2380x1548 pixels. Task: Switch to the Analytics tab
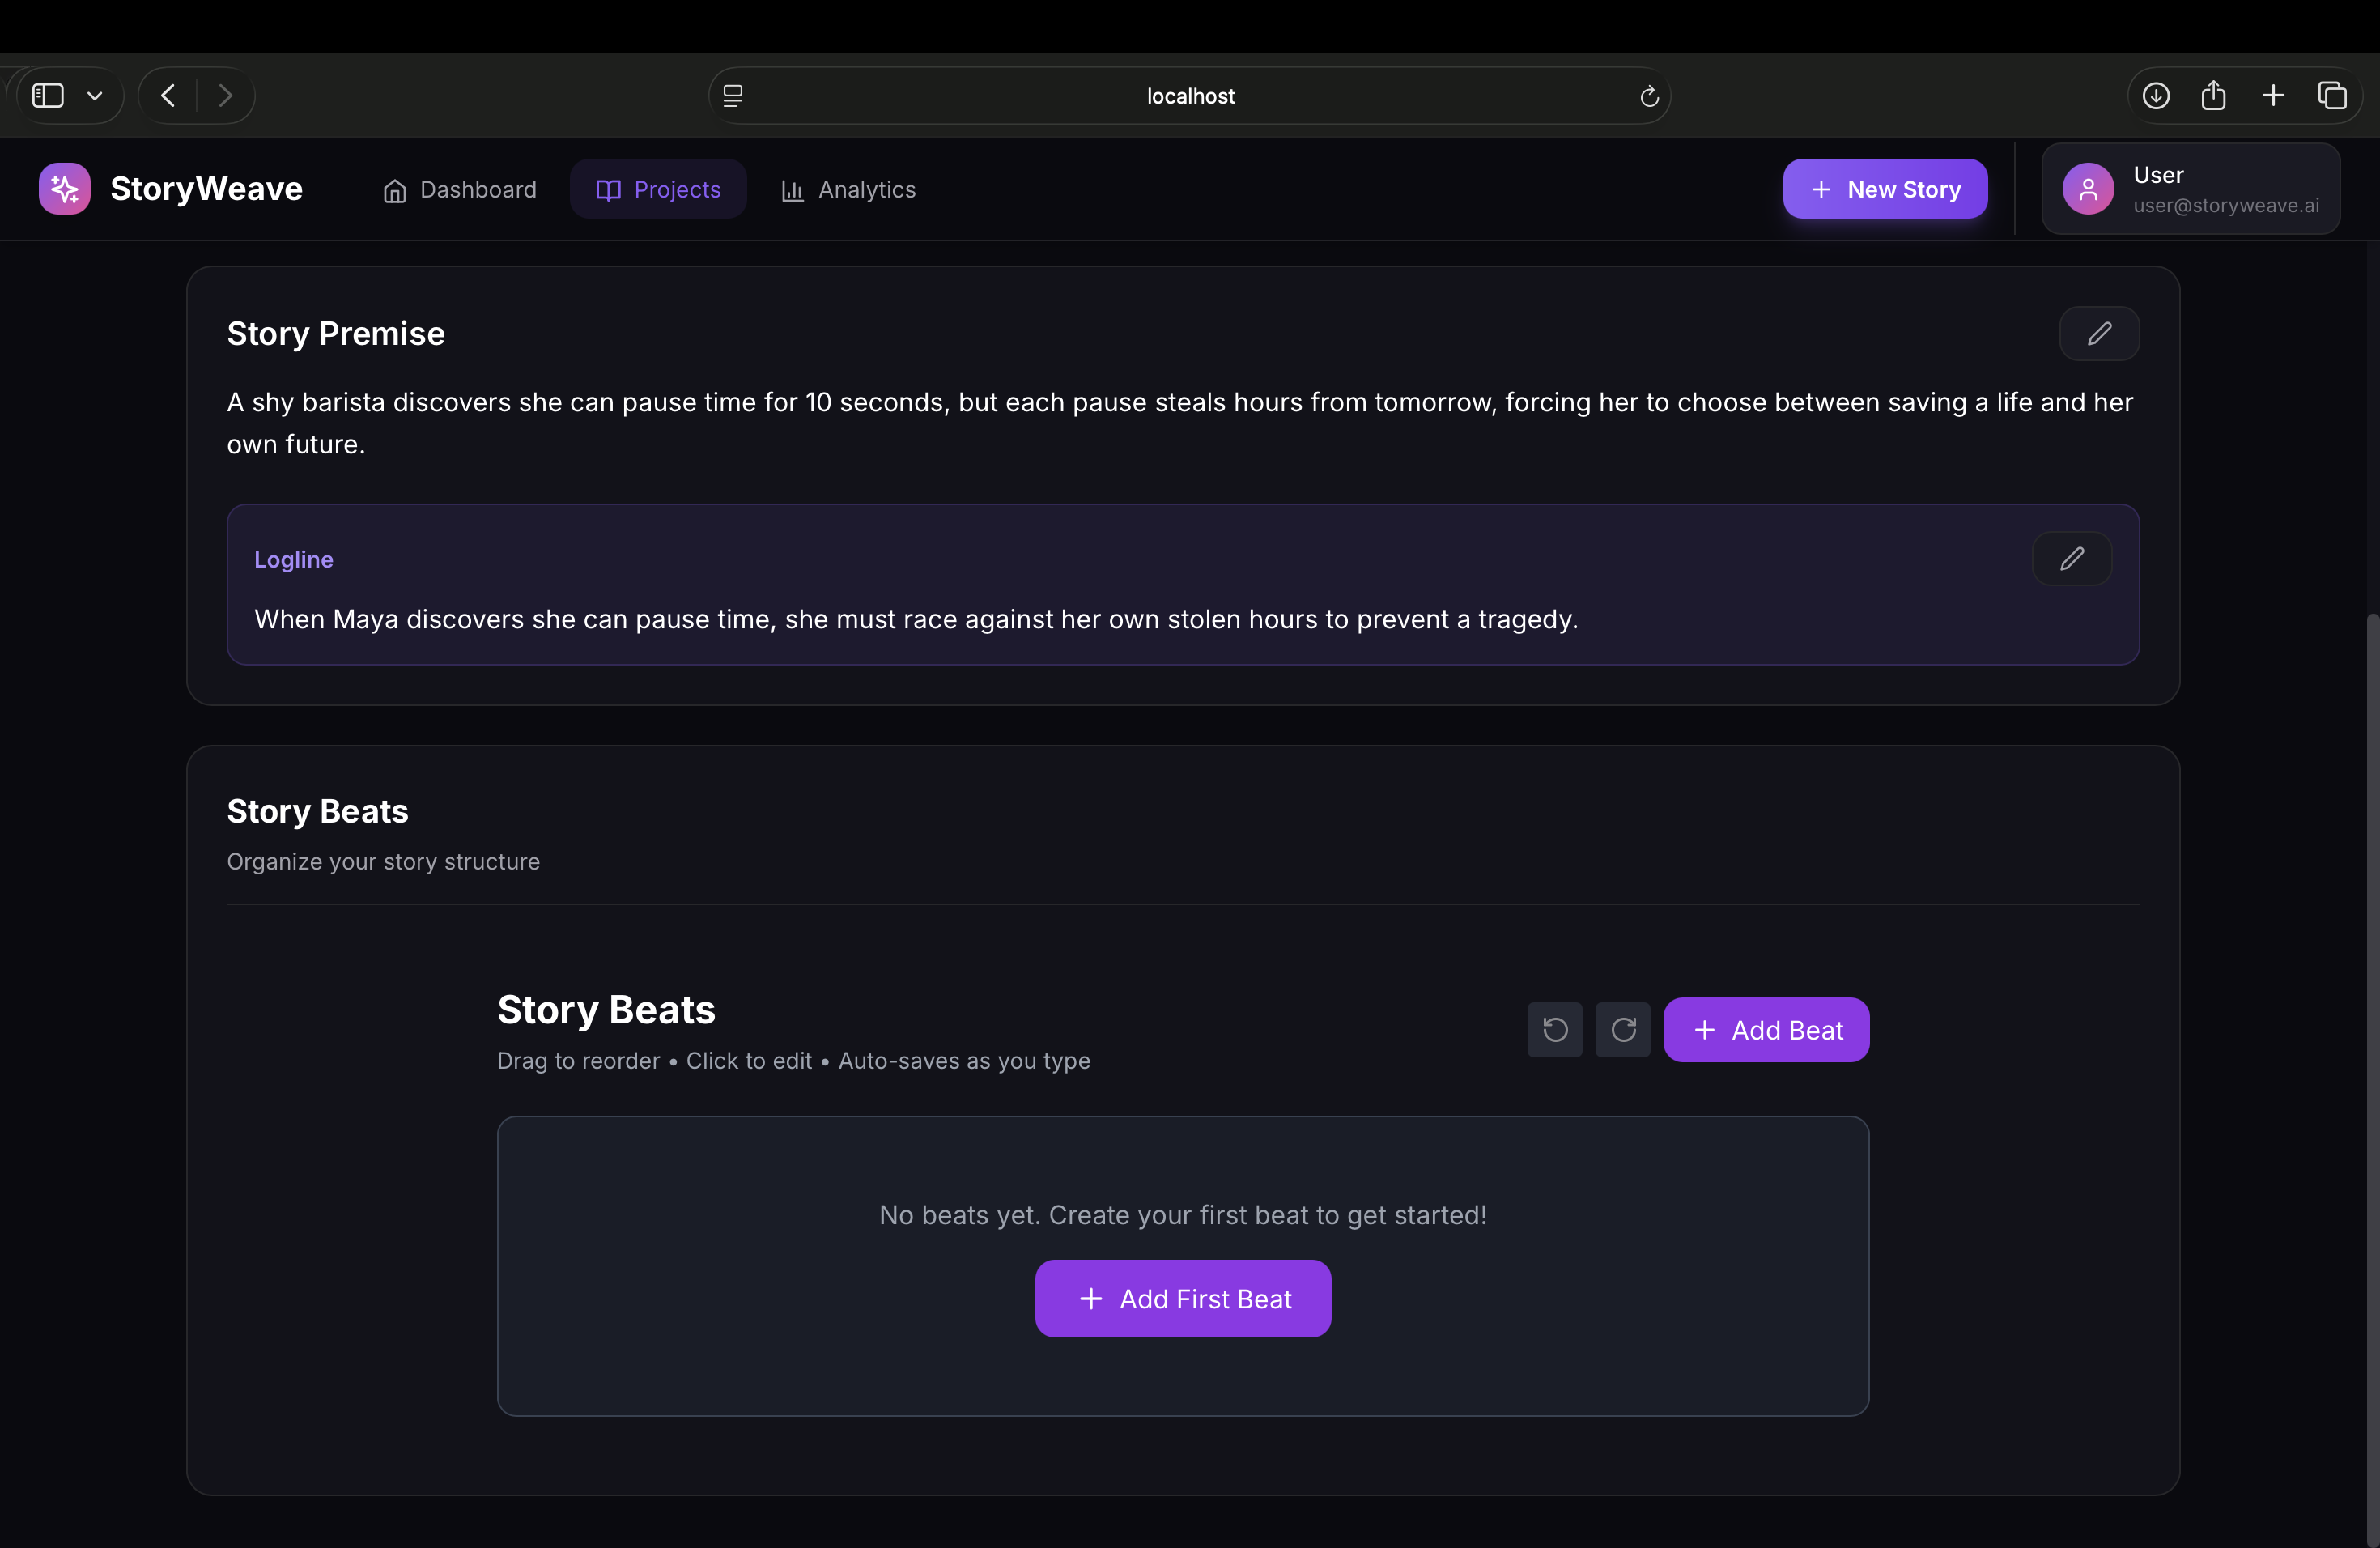(848, 189)
